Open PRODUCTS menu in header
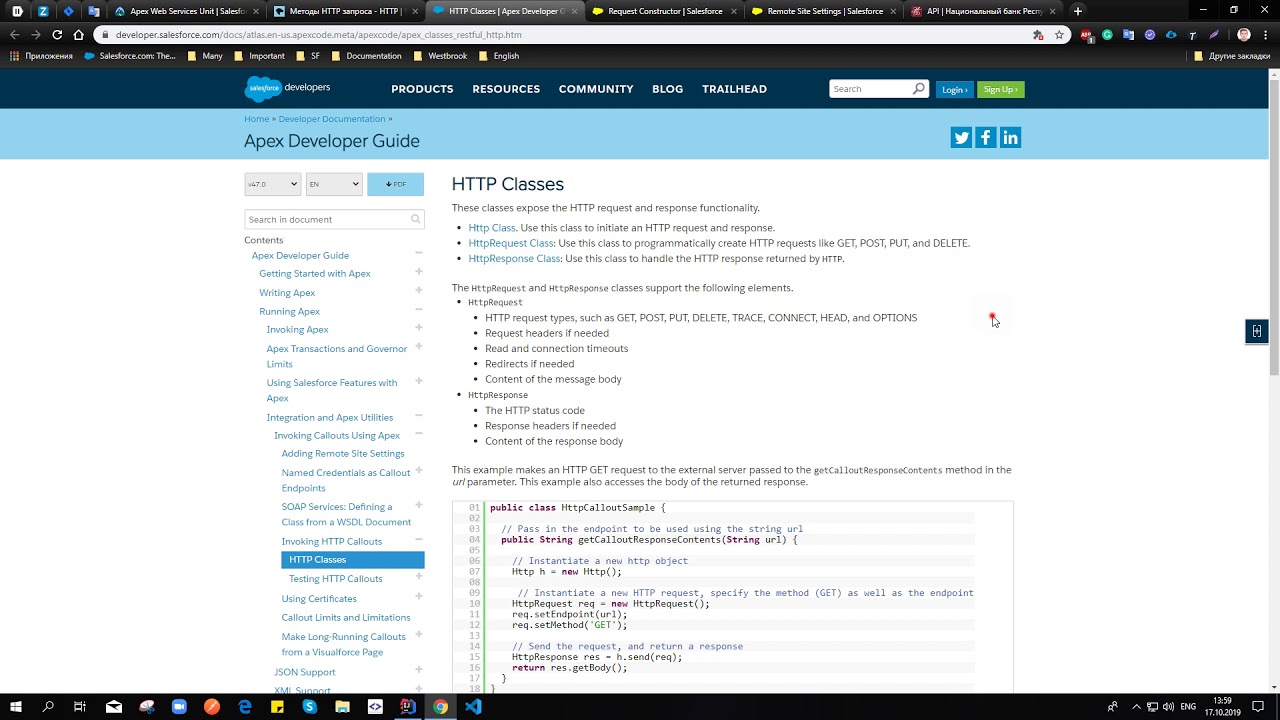 (x=422, y=89)
